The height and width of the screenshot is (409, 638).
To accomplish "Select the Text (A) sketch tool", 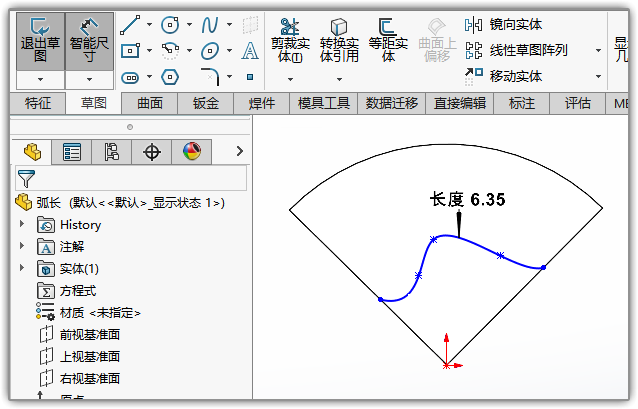I will click(x=250, y=51).
